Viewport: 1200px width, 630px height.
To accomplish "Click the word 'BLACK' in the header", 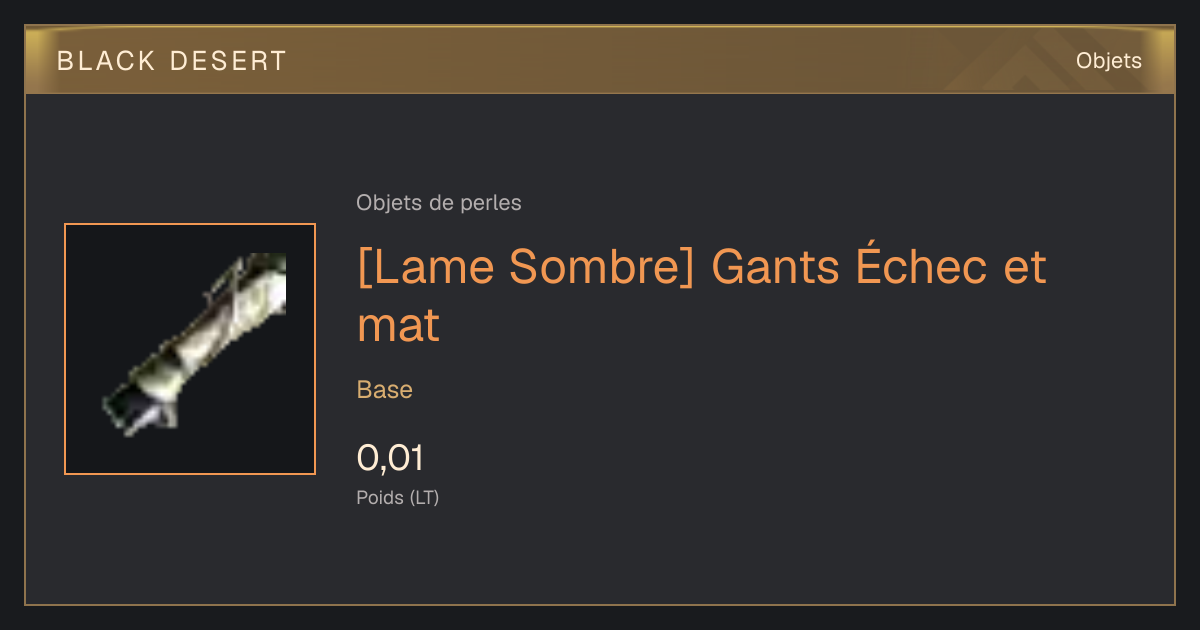I will click(x=107, y=61).
